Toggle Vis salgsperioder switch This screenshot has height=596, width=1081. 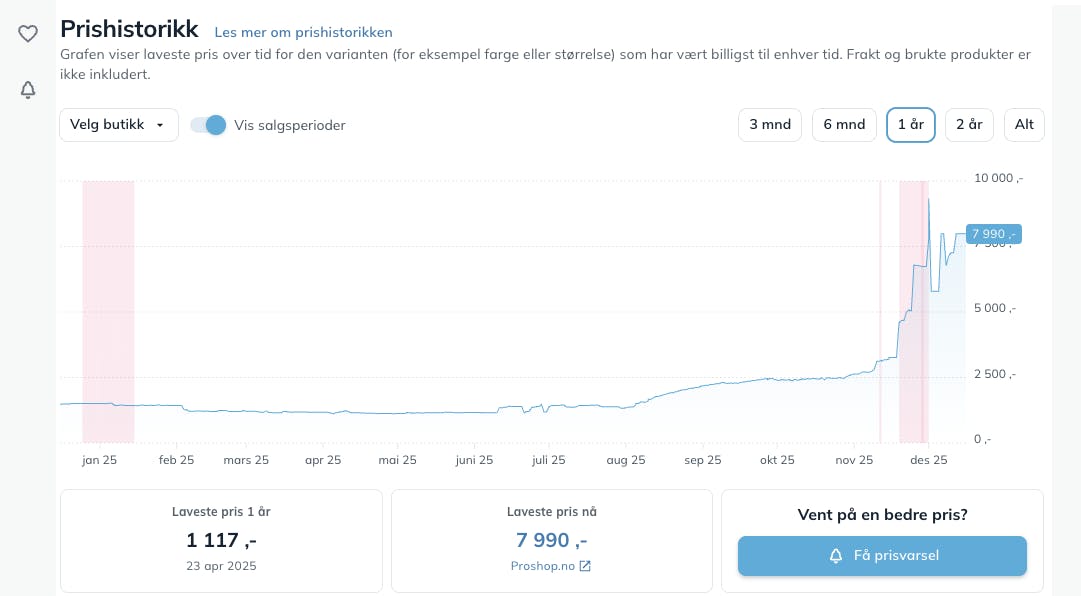coord(209,125)
